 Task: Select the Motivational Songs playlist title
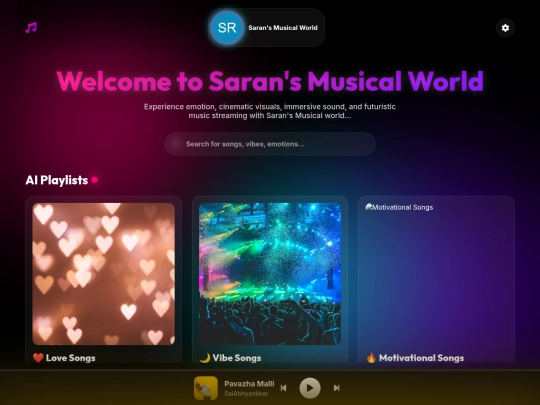tap(422, 358)
